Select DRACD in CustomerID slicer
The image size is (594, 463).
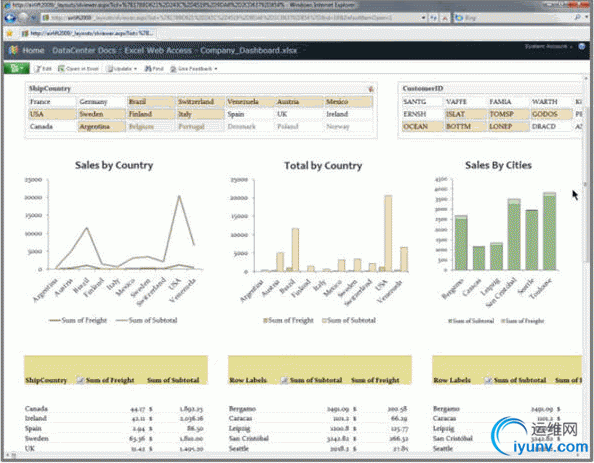point(551,127)
